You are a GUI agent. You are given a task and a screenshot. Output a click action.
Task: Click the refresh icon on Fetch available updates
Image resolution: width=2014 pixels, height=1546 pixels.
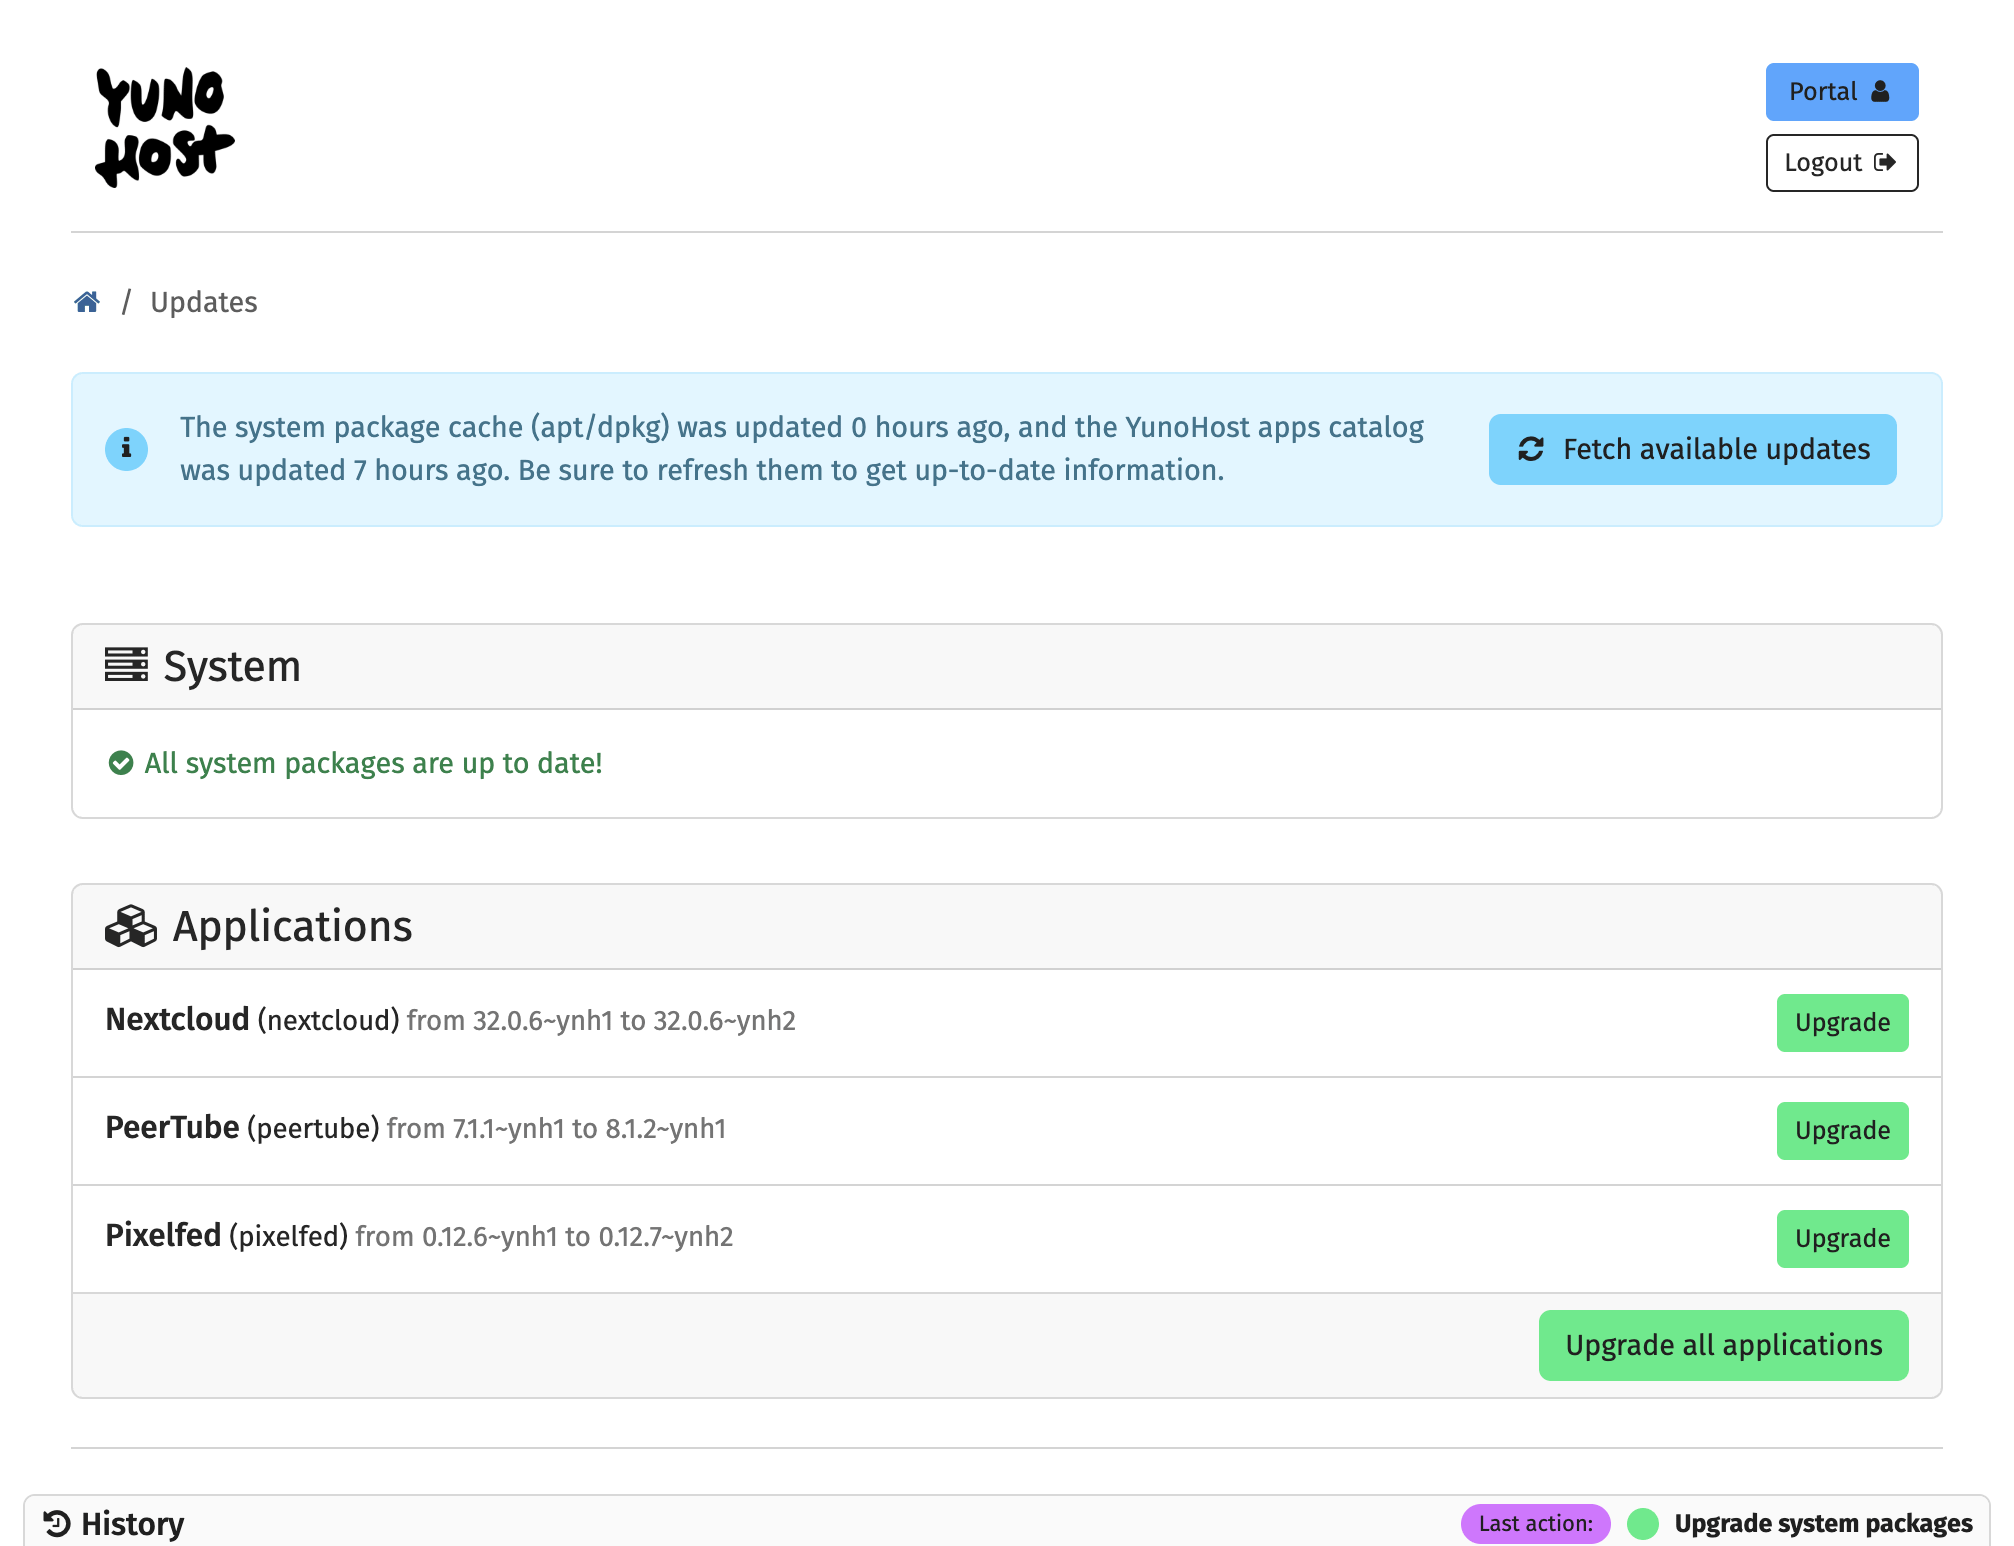[1529, 449]
